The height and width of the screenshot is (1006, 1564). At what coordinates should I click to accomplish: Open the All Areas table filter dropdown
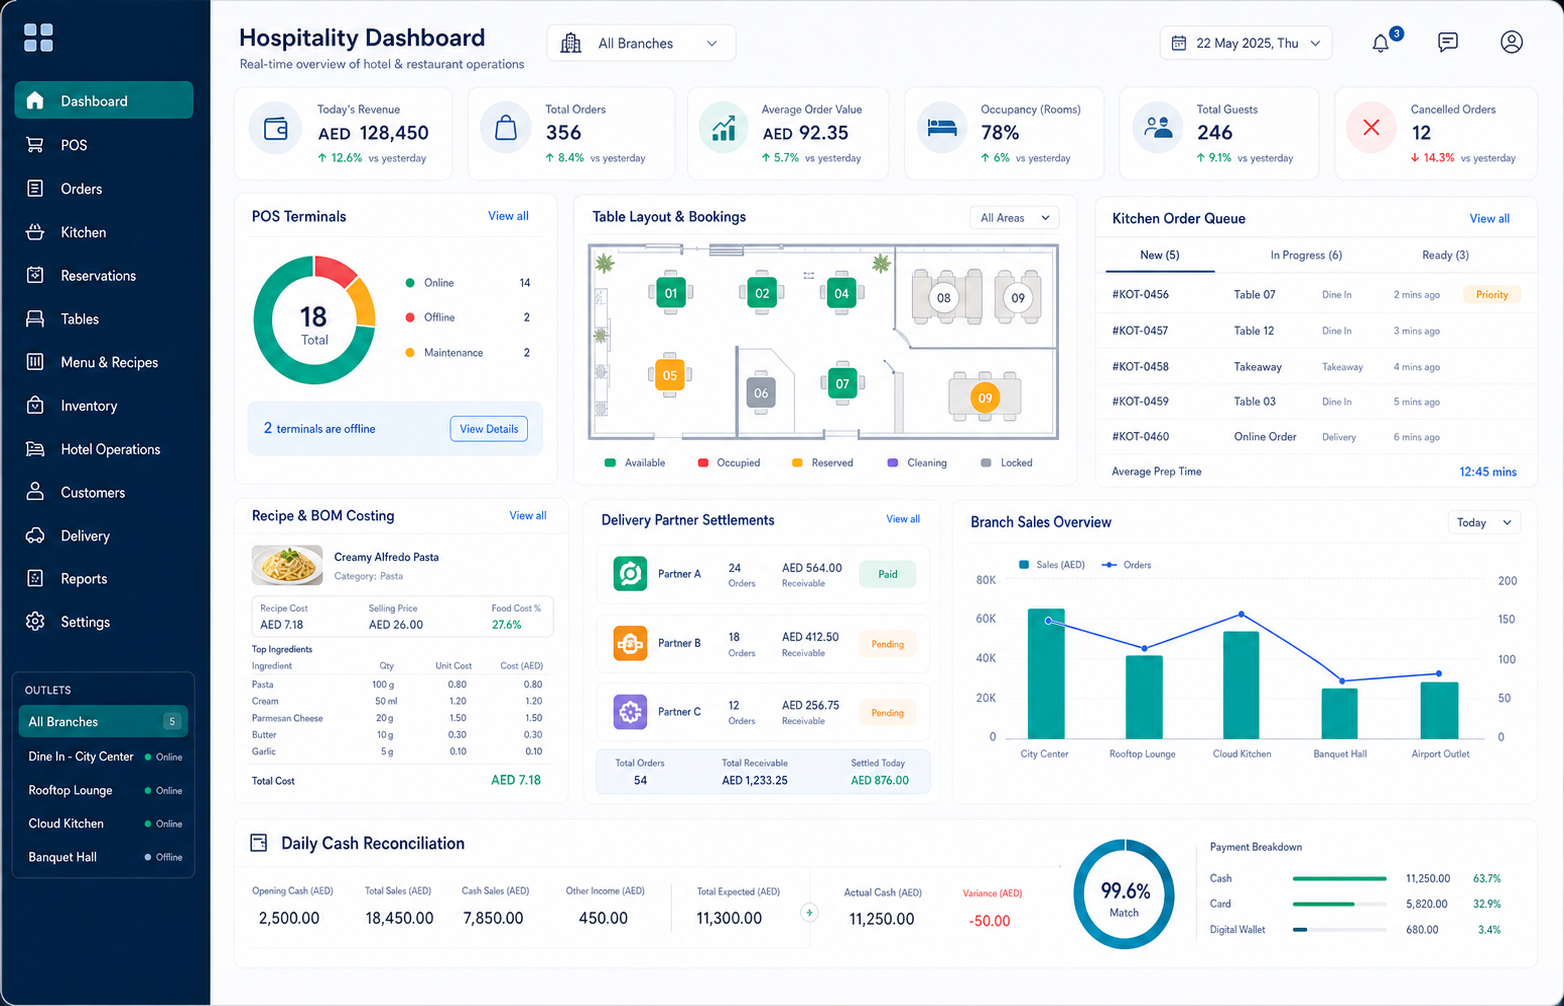tap(1014, 217)
